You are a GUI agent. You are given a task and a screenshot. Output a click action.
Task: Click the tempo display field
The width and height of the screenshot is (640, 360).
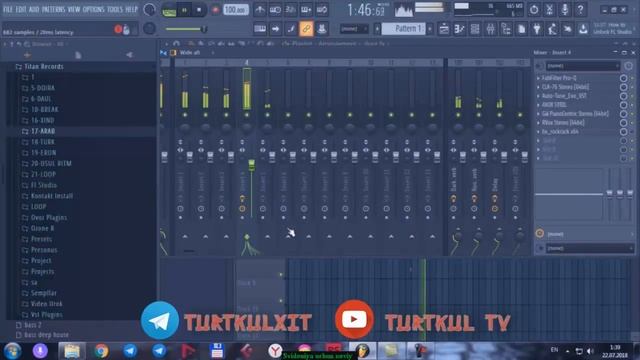coord(236,9)
